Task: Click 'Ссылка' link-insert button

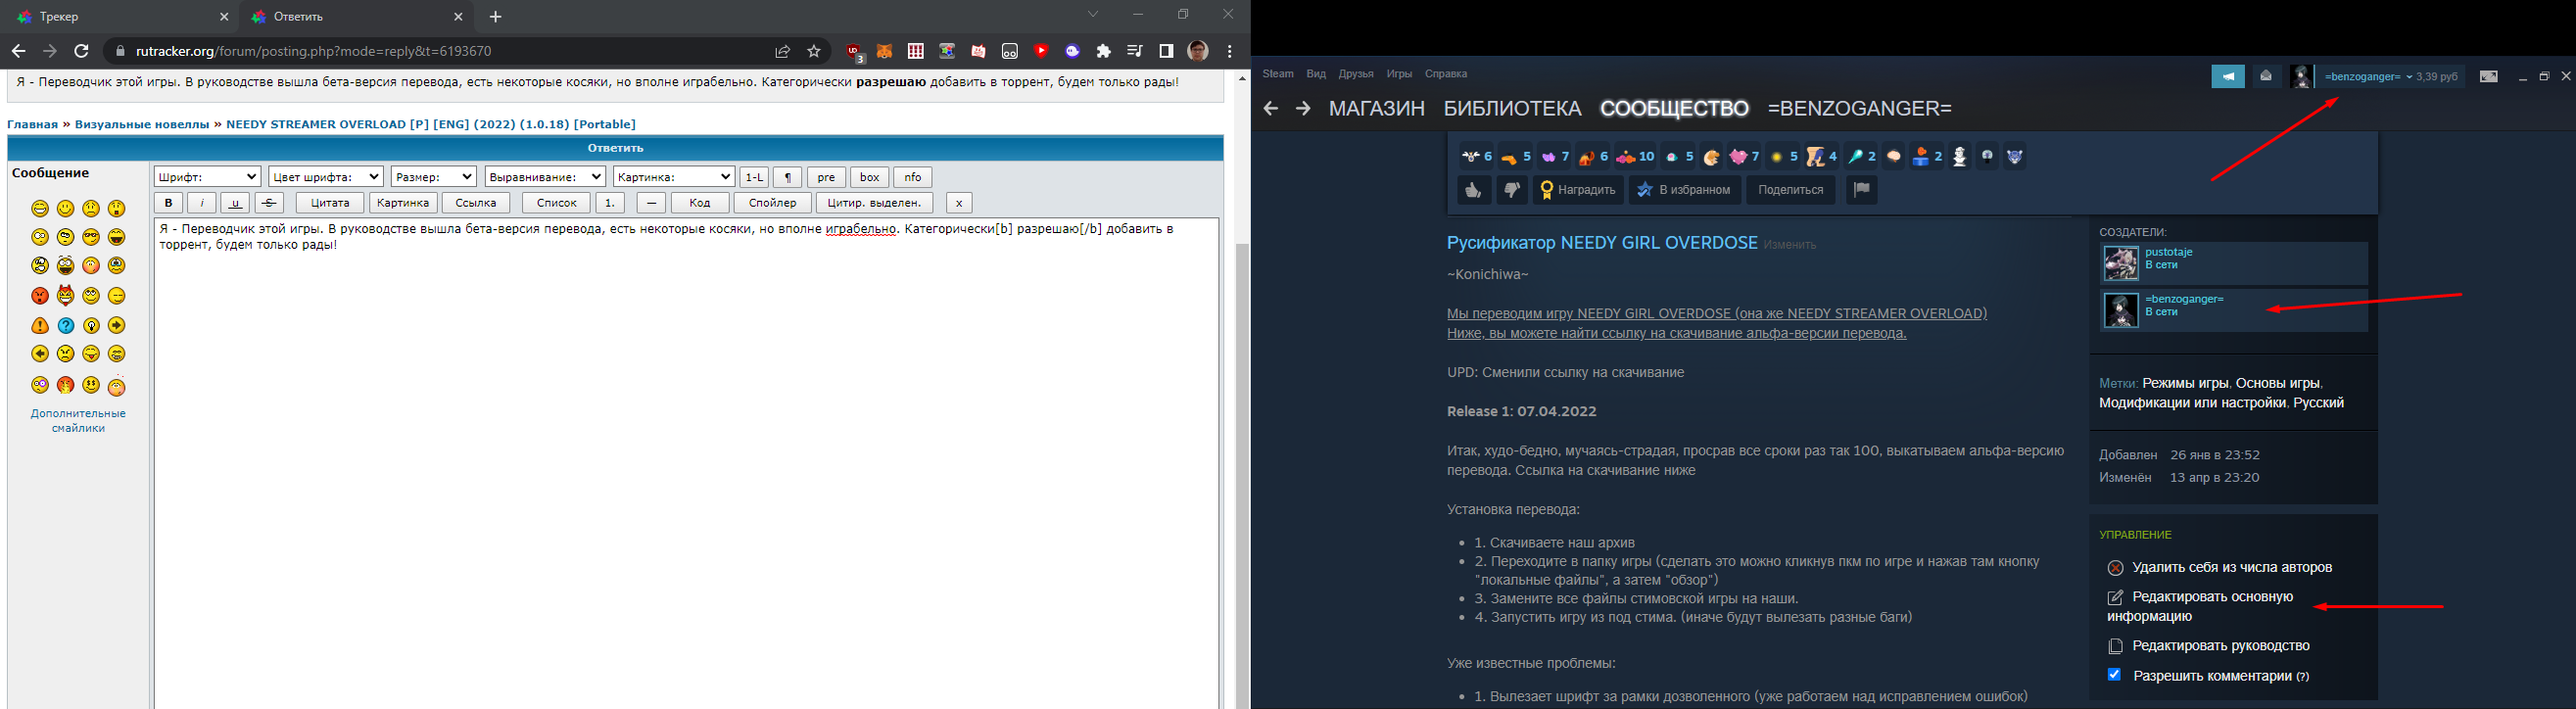Action: [x=476, y=203]
